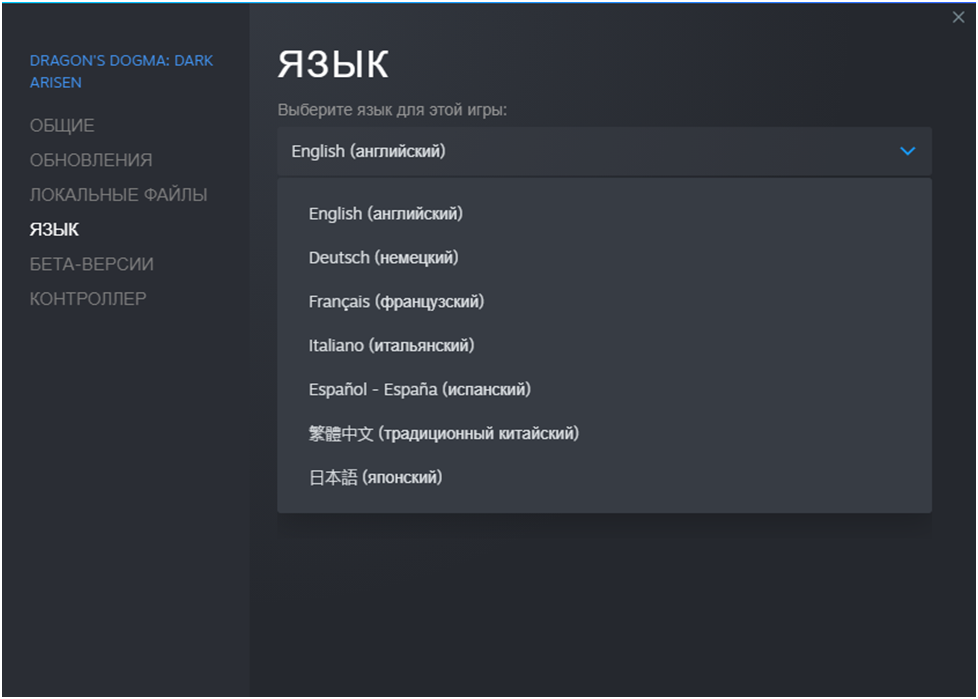Open the DRAGON'S DOGMA: DARK ARISEN link
Screen dimensions: 978x699
(x=122, y=71)
